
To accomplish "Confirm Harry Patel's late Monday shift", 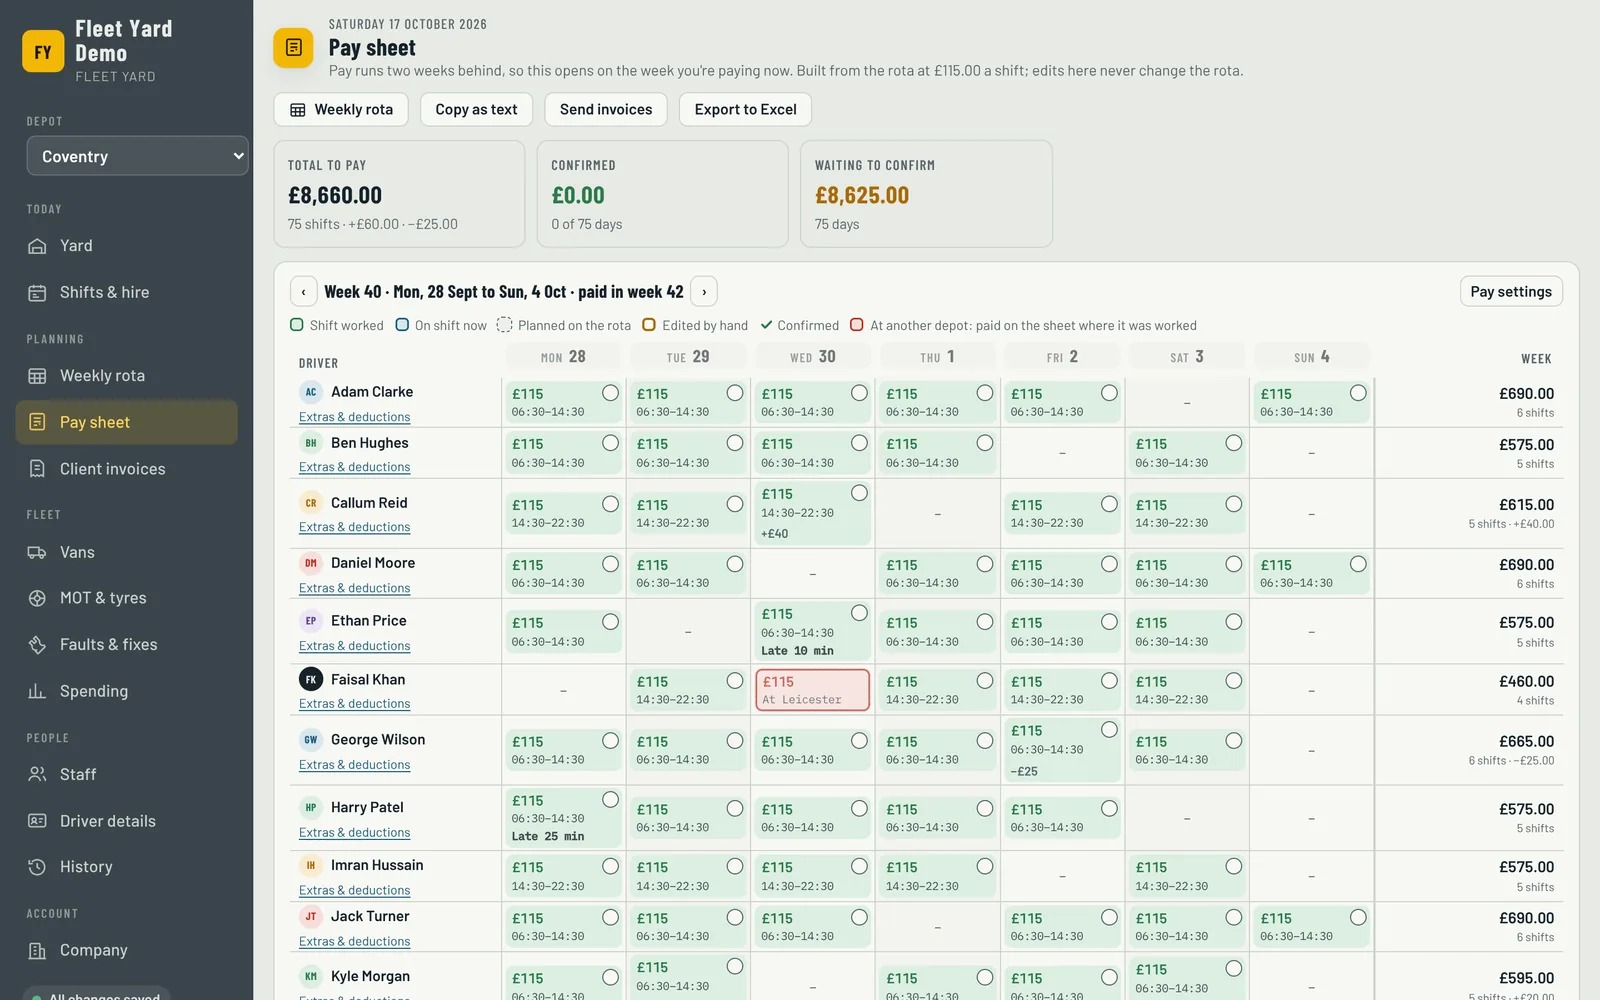I will (x=610, y=800).
